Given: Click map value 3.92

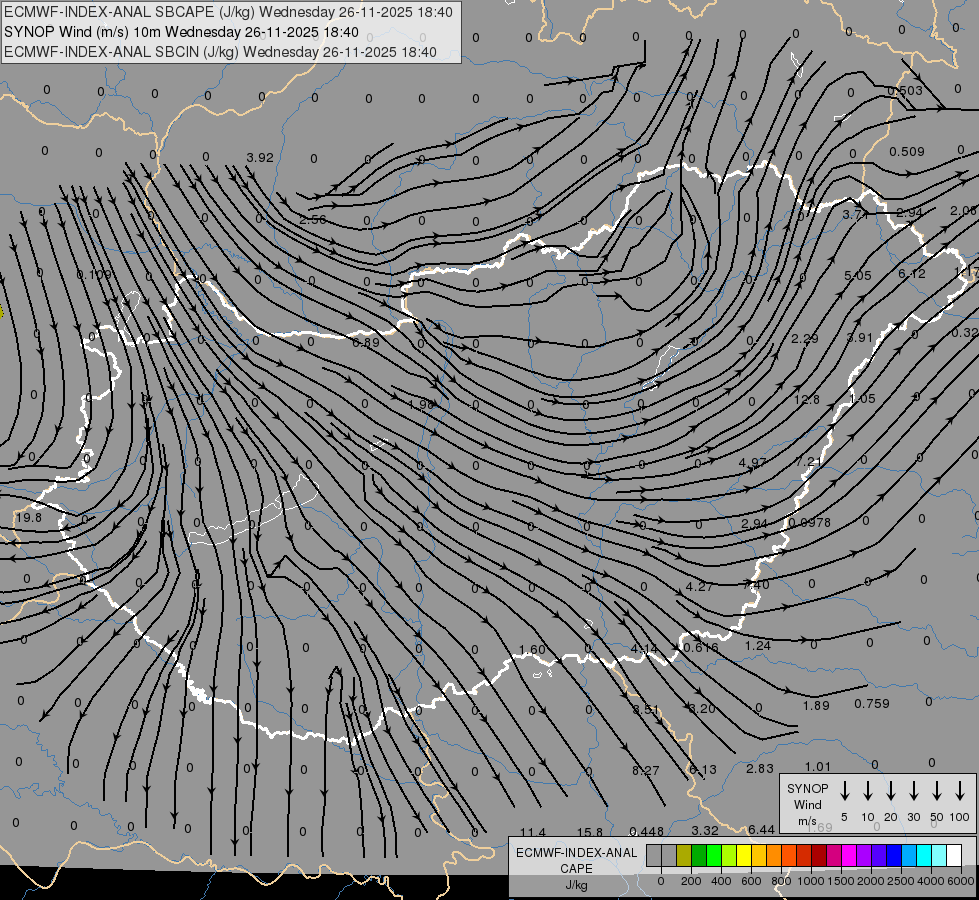Looking at the screenshot, I should point(260,158).
